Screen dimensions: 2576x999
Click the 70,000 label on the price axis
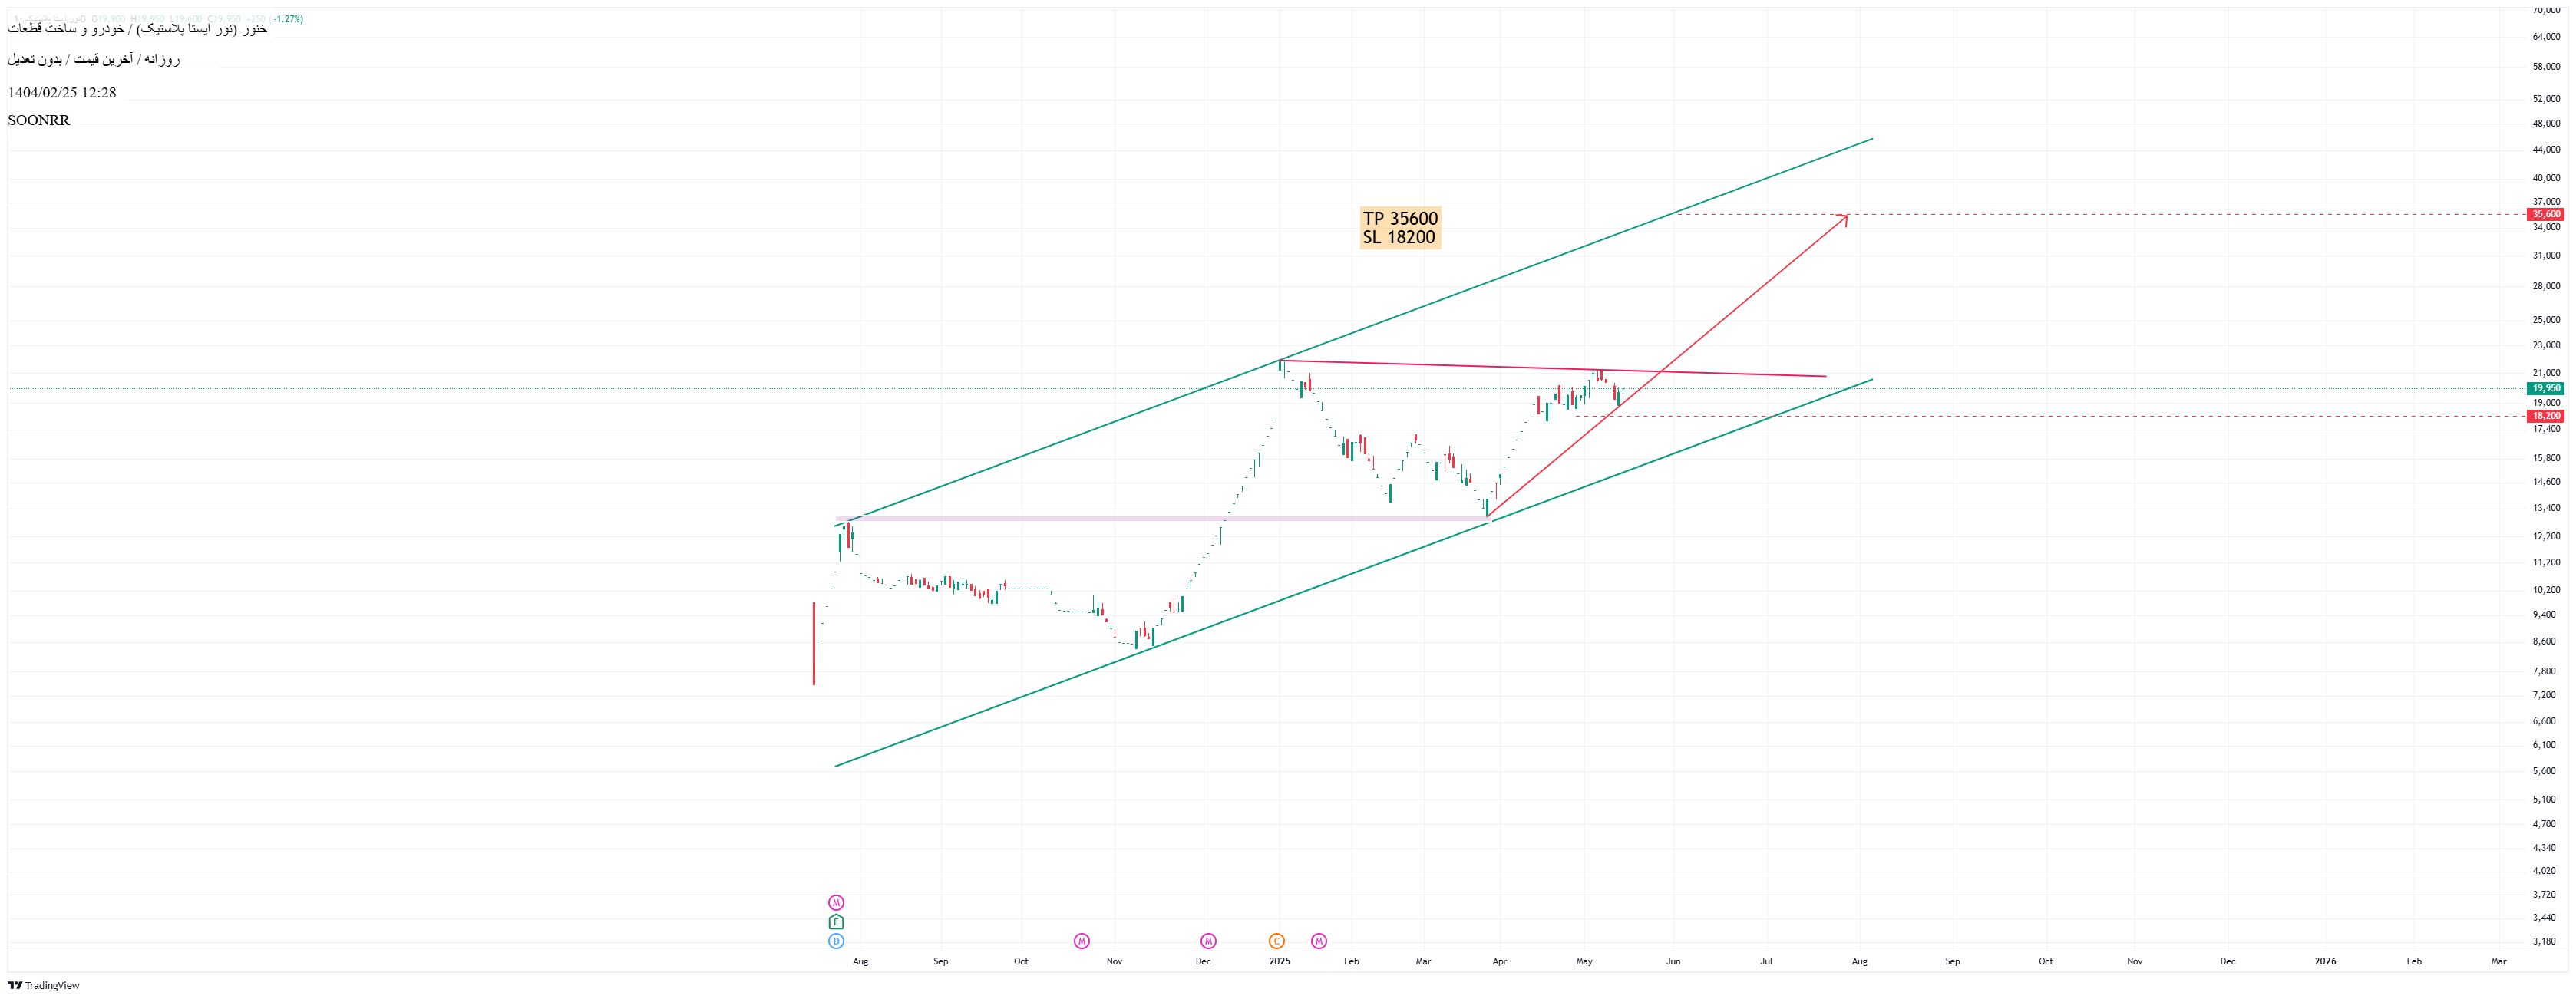tap(2545, 10)
